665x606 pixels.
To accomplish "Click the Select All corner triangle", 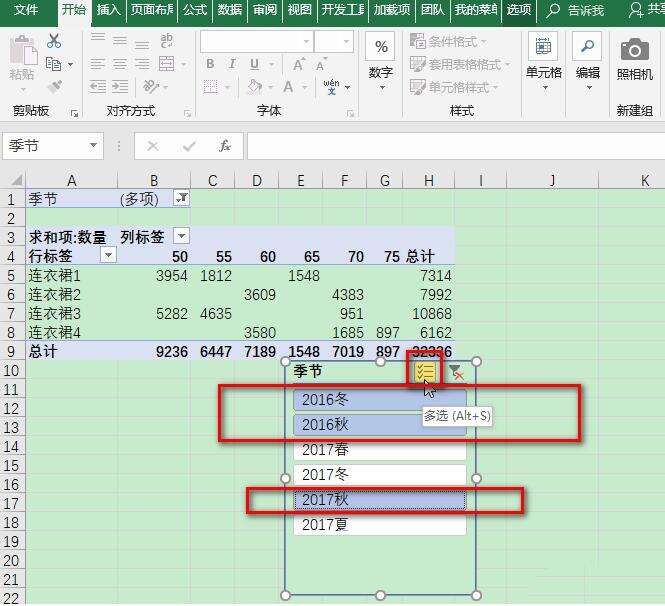I will pos(16,181).
